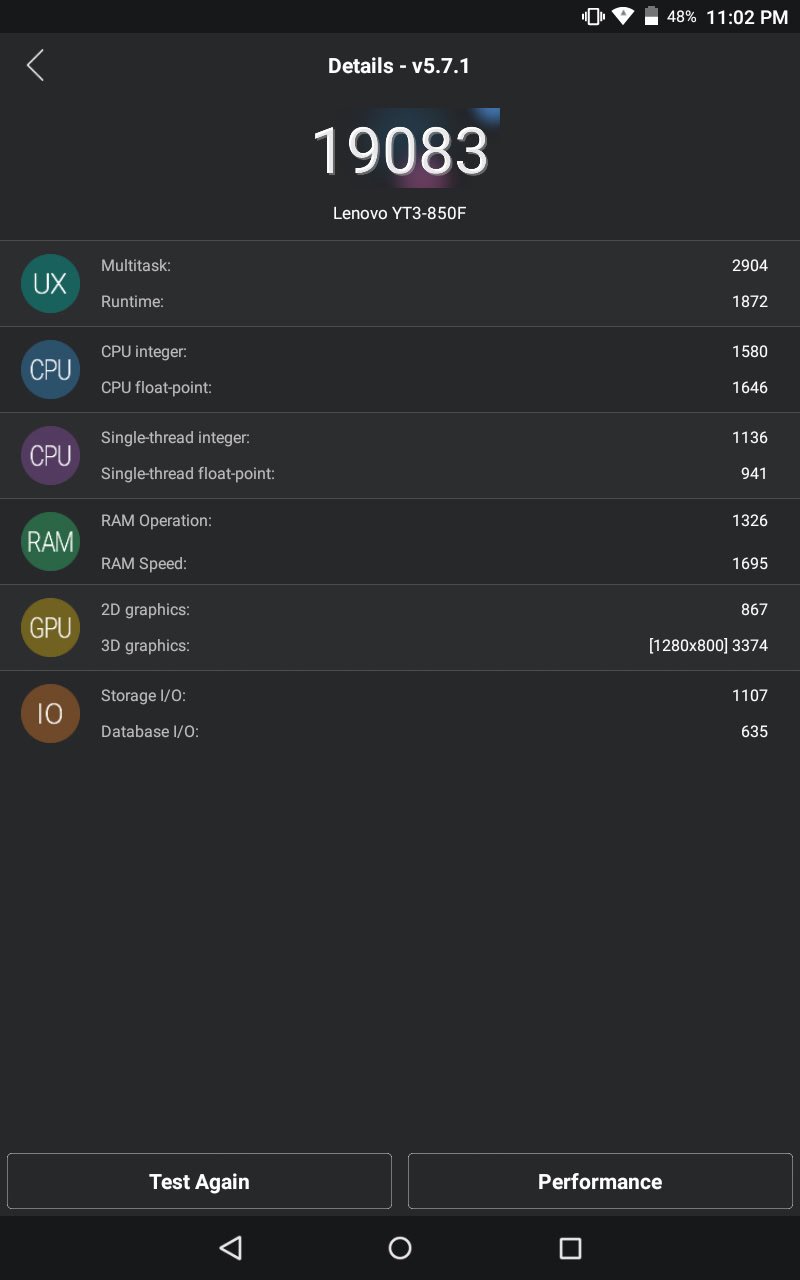The image size is (800, 1280).
Task: Tap the yellow GPU category icon
Action: tap(50, 628)
